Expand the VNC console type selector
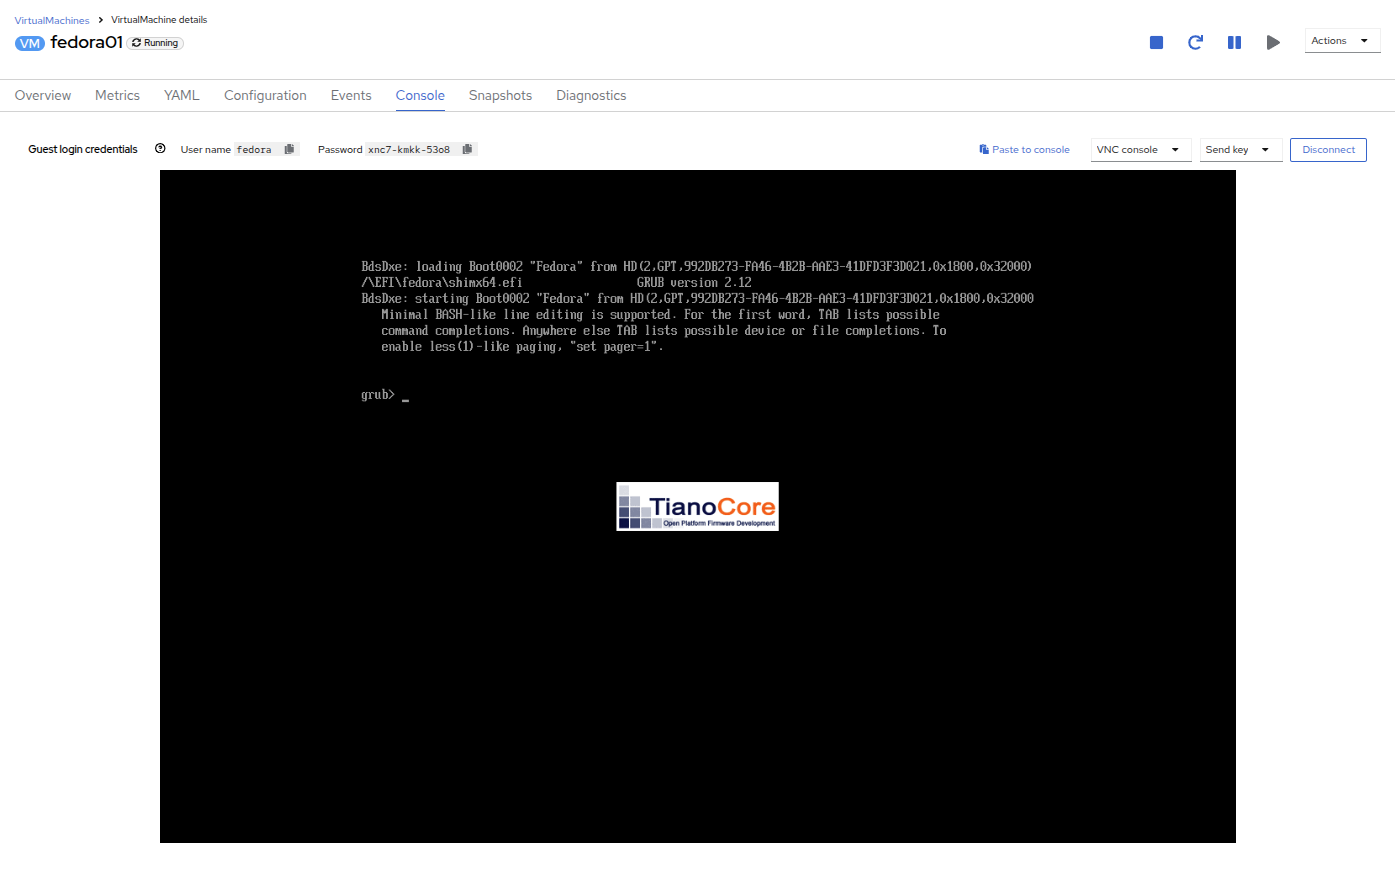 point(1140,150)
